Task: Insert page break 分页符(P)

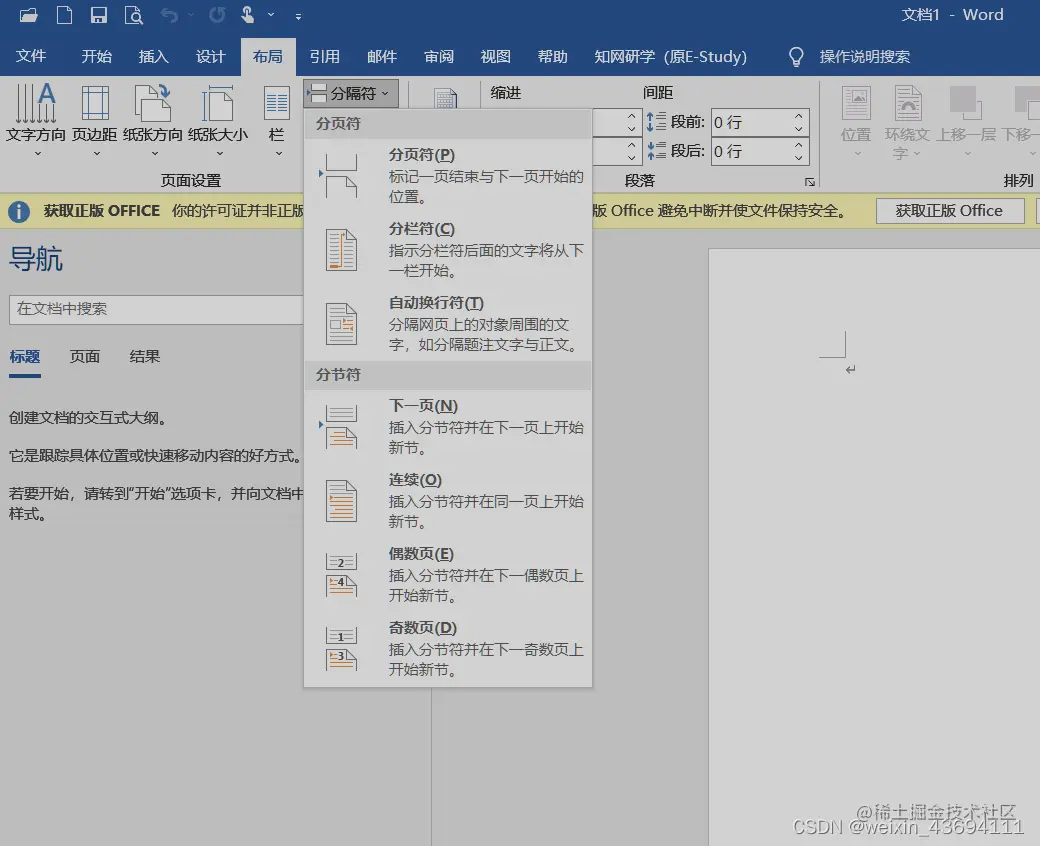Action: point(448,176)
